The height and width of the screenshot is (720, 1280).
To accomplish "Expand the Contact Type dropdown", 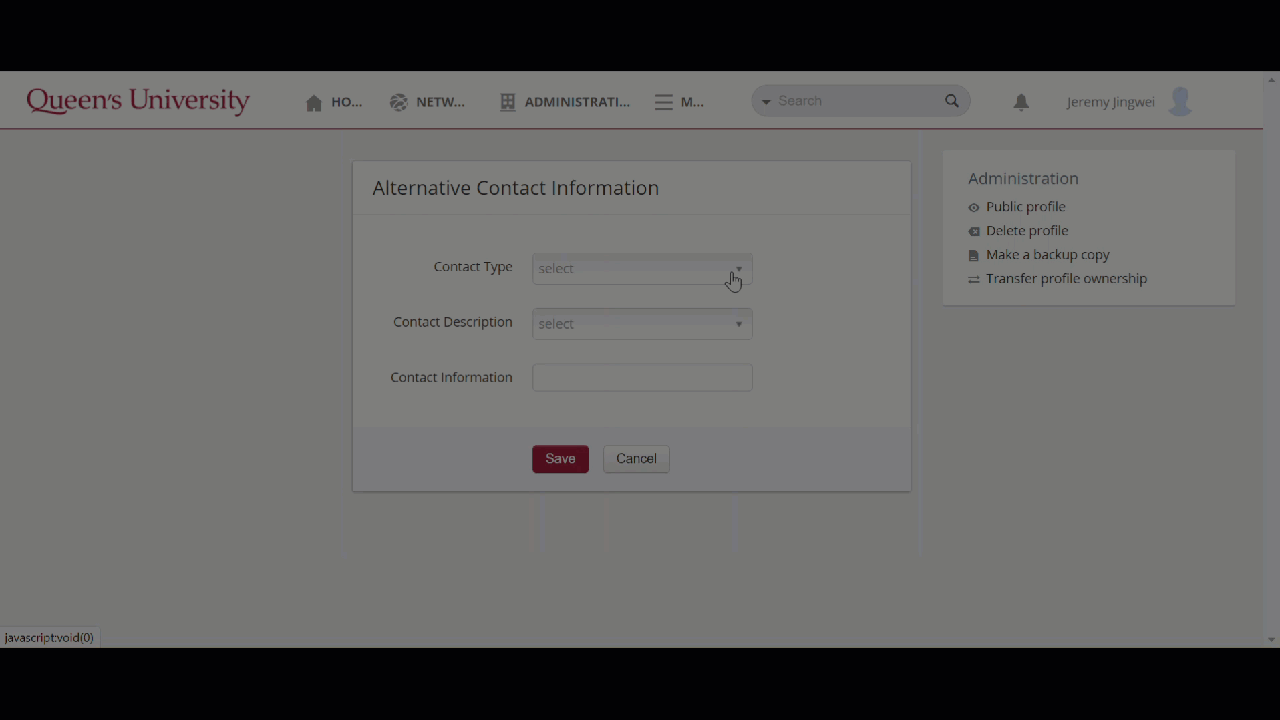I will coord(641,268).
